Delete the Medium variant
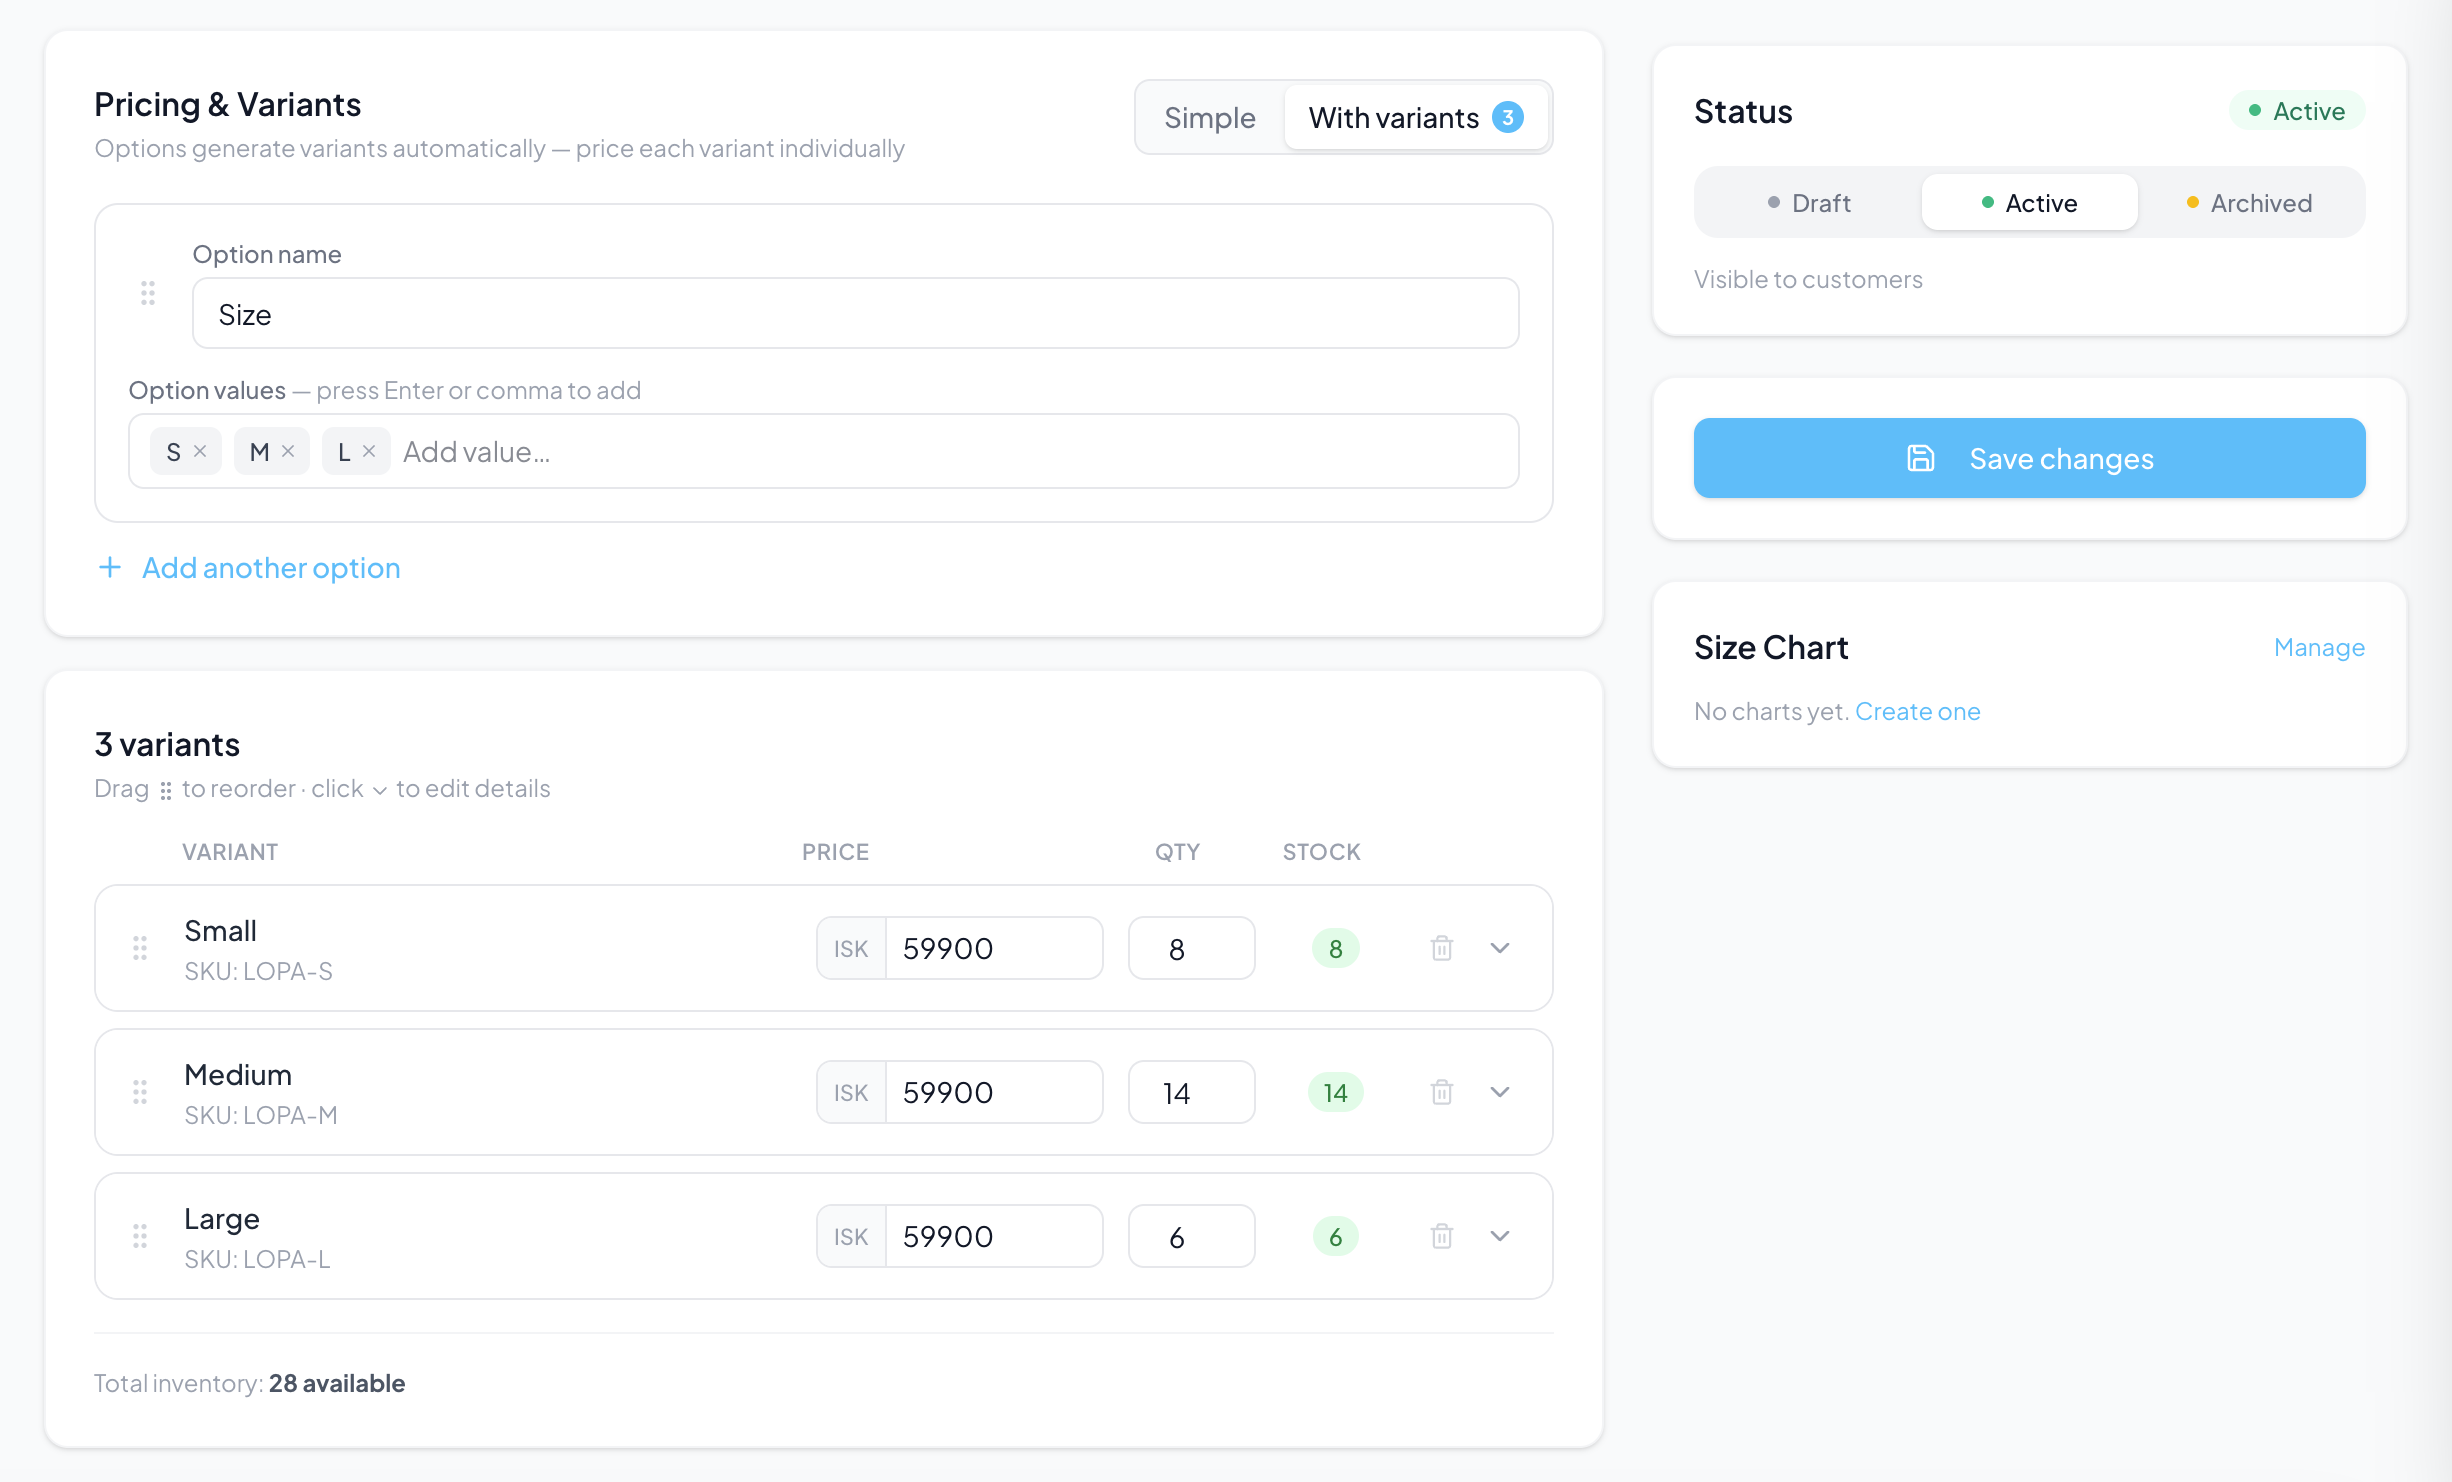 pyautogui.click(x=1442, y=1092)
